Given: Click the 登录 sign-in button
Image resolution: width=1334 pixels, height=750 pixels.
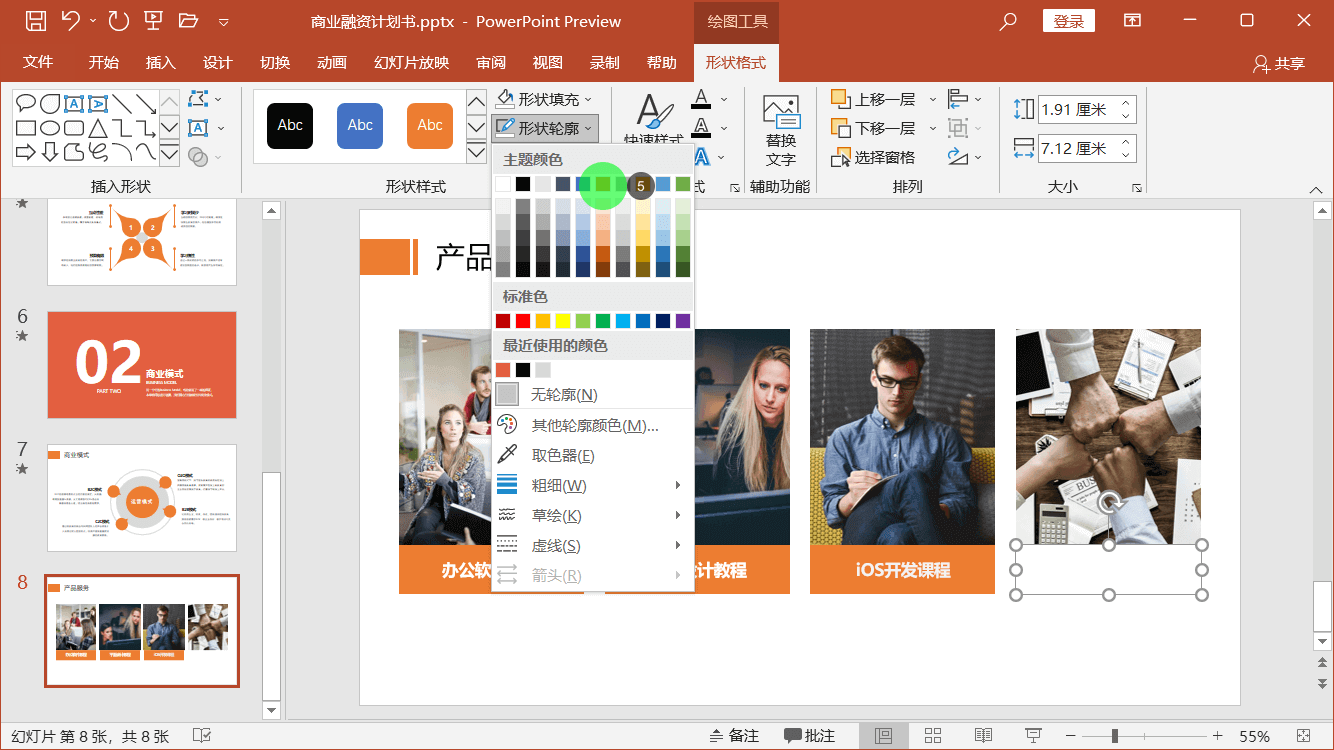Looking at the screenshot, I should click(1069, 21).
